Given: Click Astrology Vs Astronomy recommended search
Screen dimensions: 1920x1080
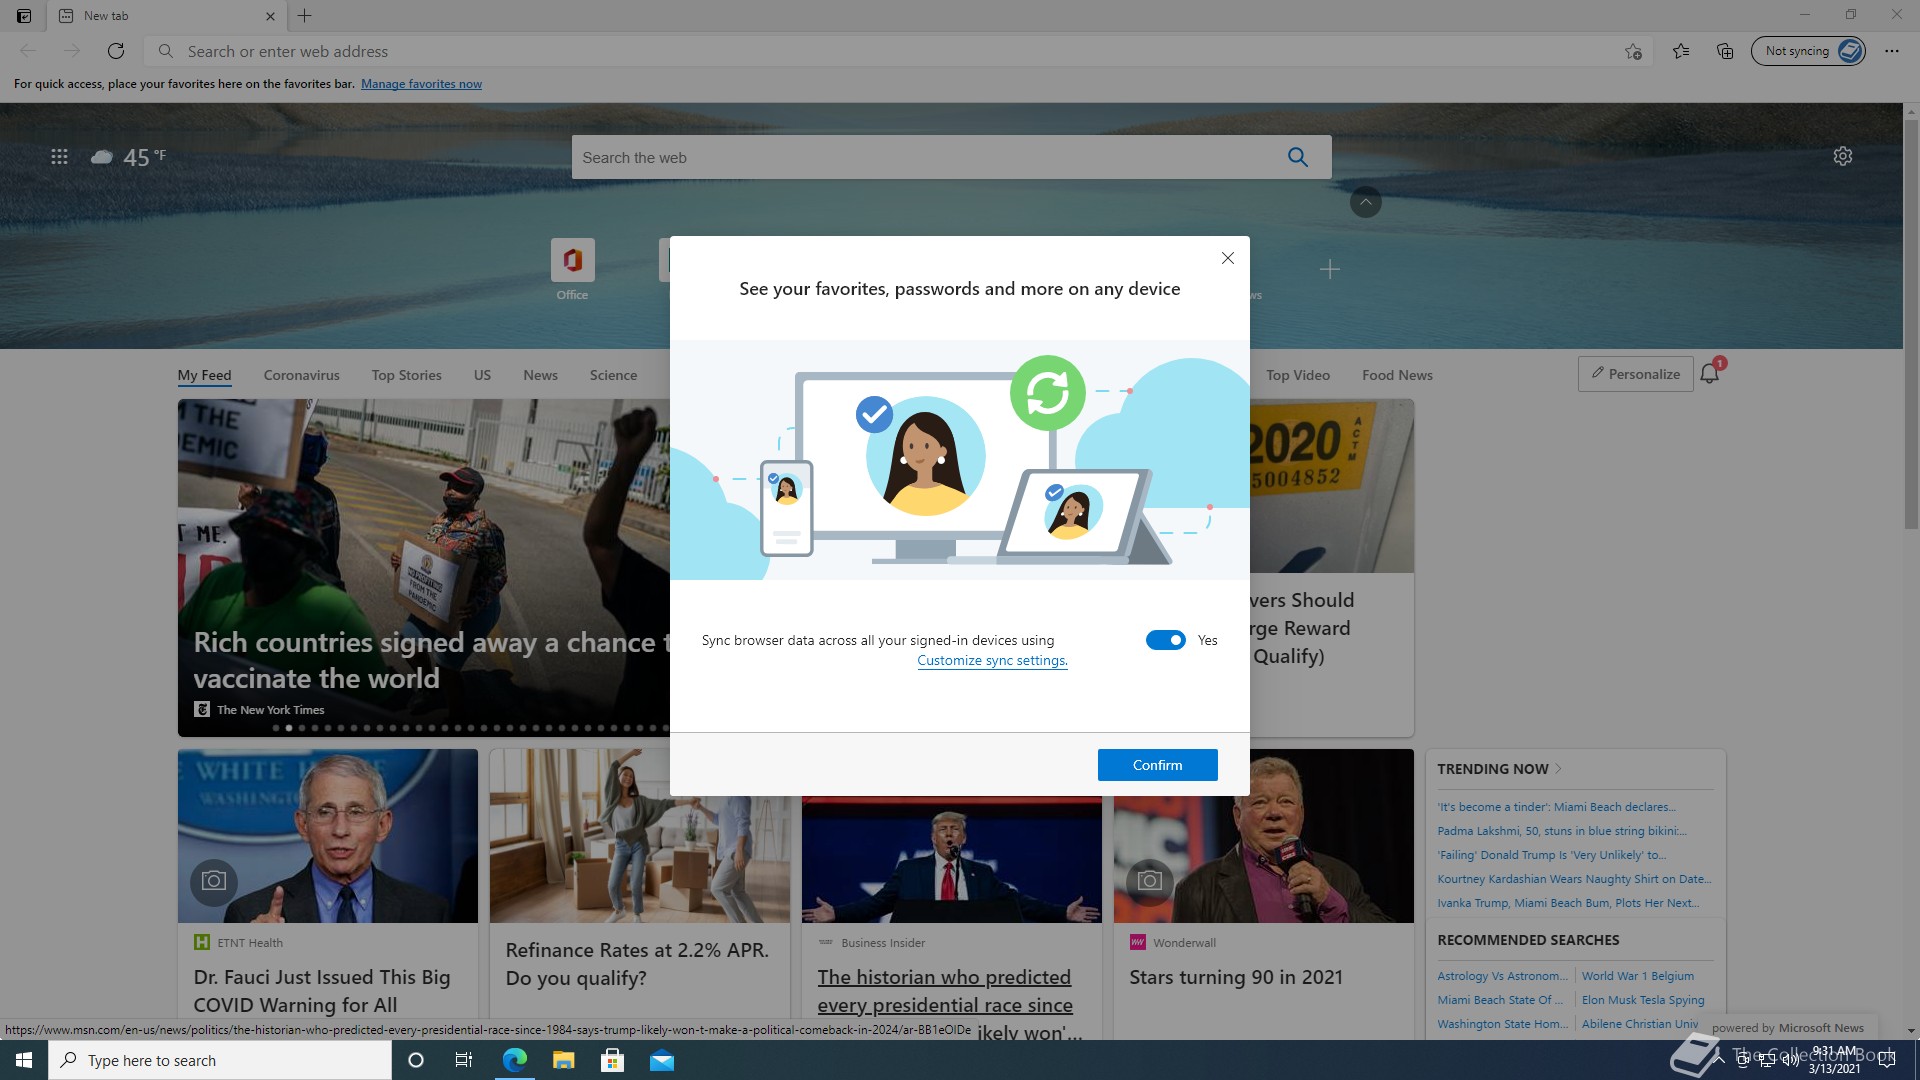Looking at the screenshot, I should pyautogui.click(x=1502, y=976).
